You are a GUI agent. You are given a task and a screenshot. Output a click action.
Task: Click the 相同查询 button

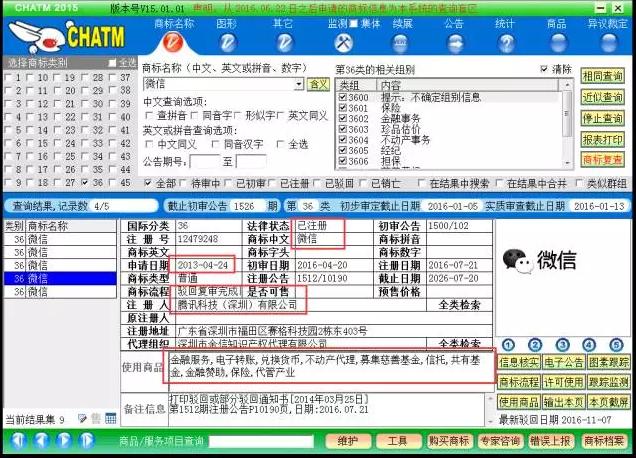pos(602,76)
